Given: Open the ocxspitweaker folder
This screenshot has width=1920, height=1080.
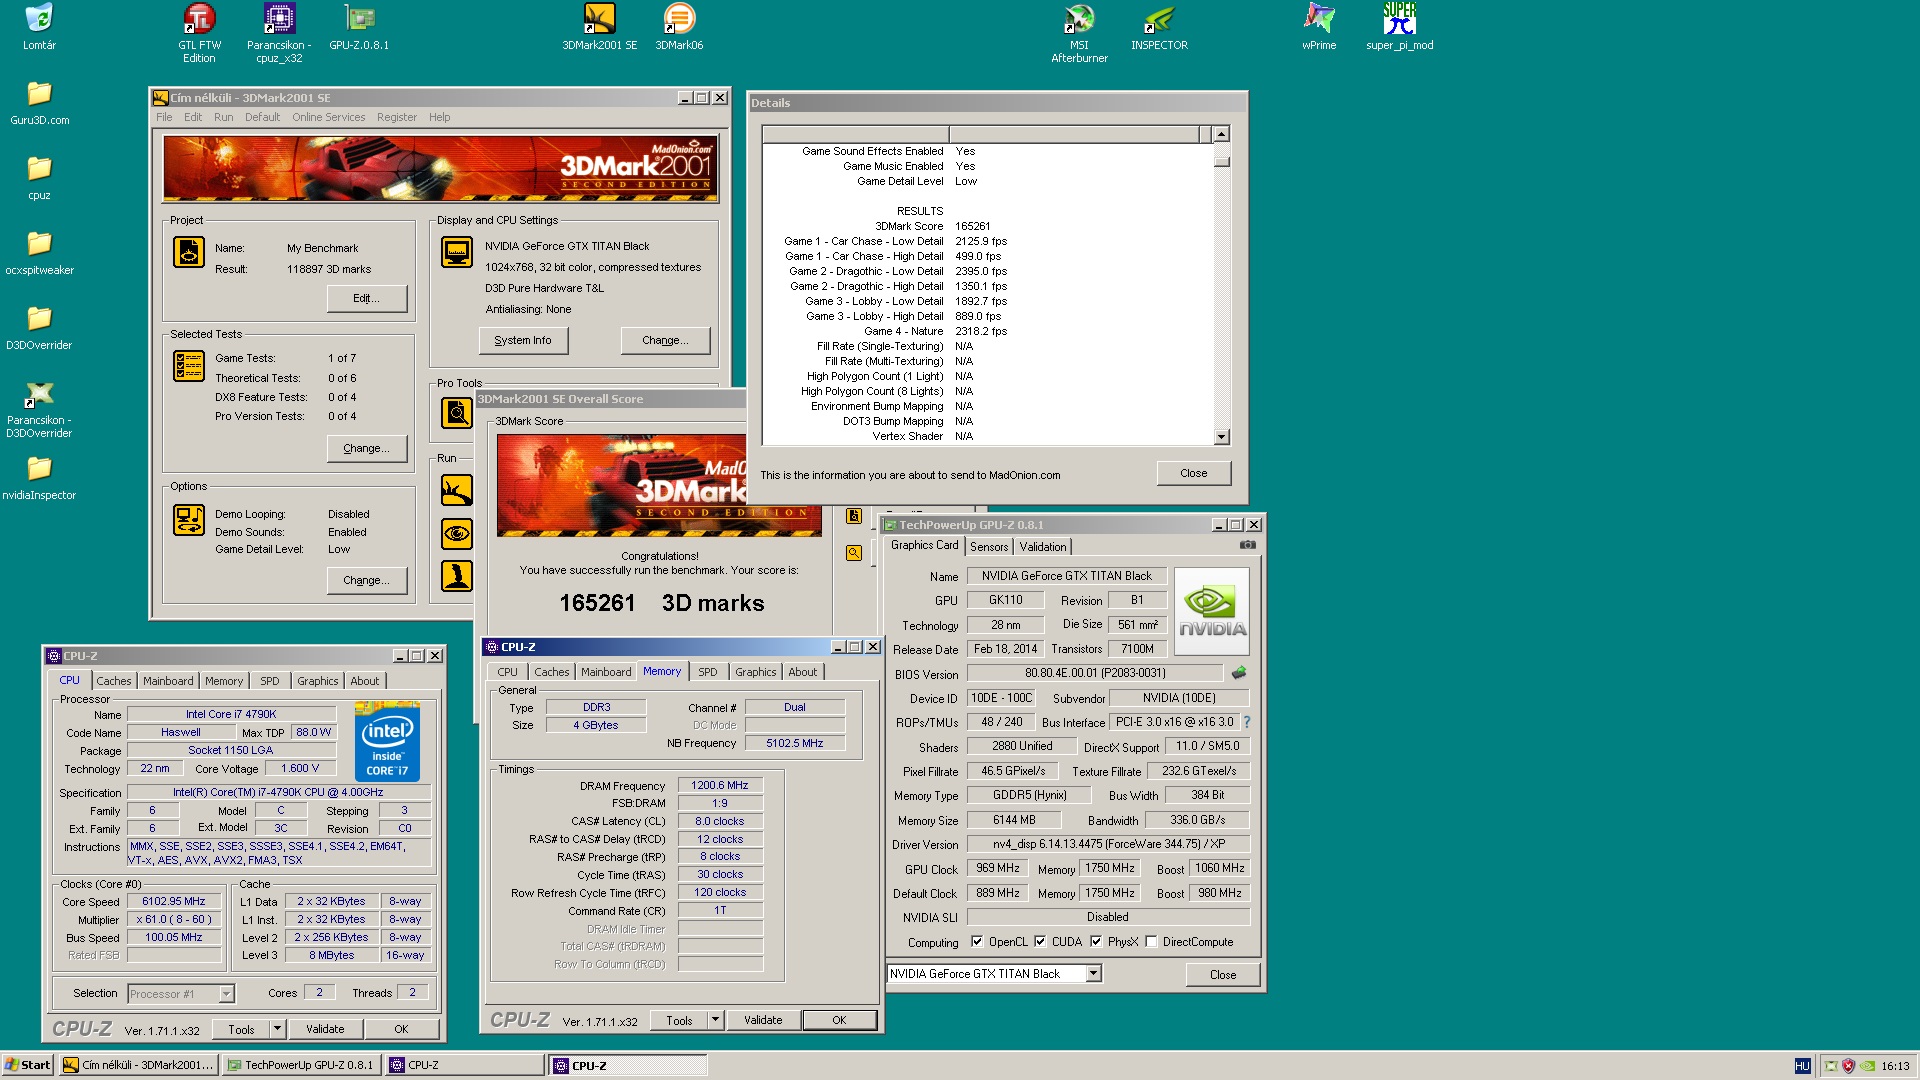Looking at the screenshot, I should [x=39, y=252].
